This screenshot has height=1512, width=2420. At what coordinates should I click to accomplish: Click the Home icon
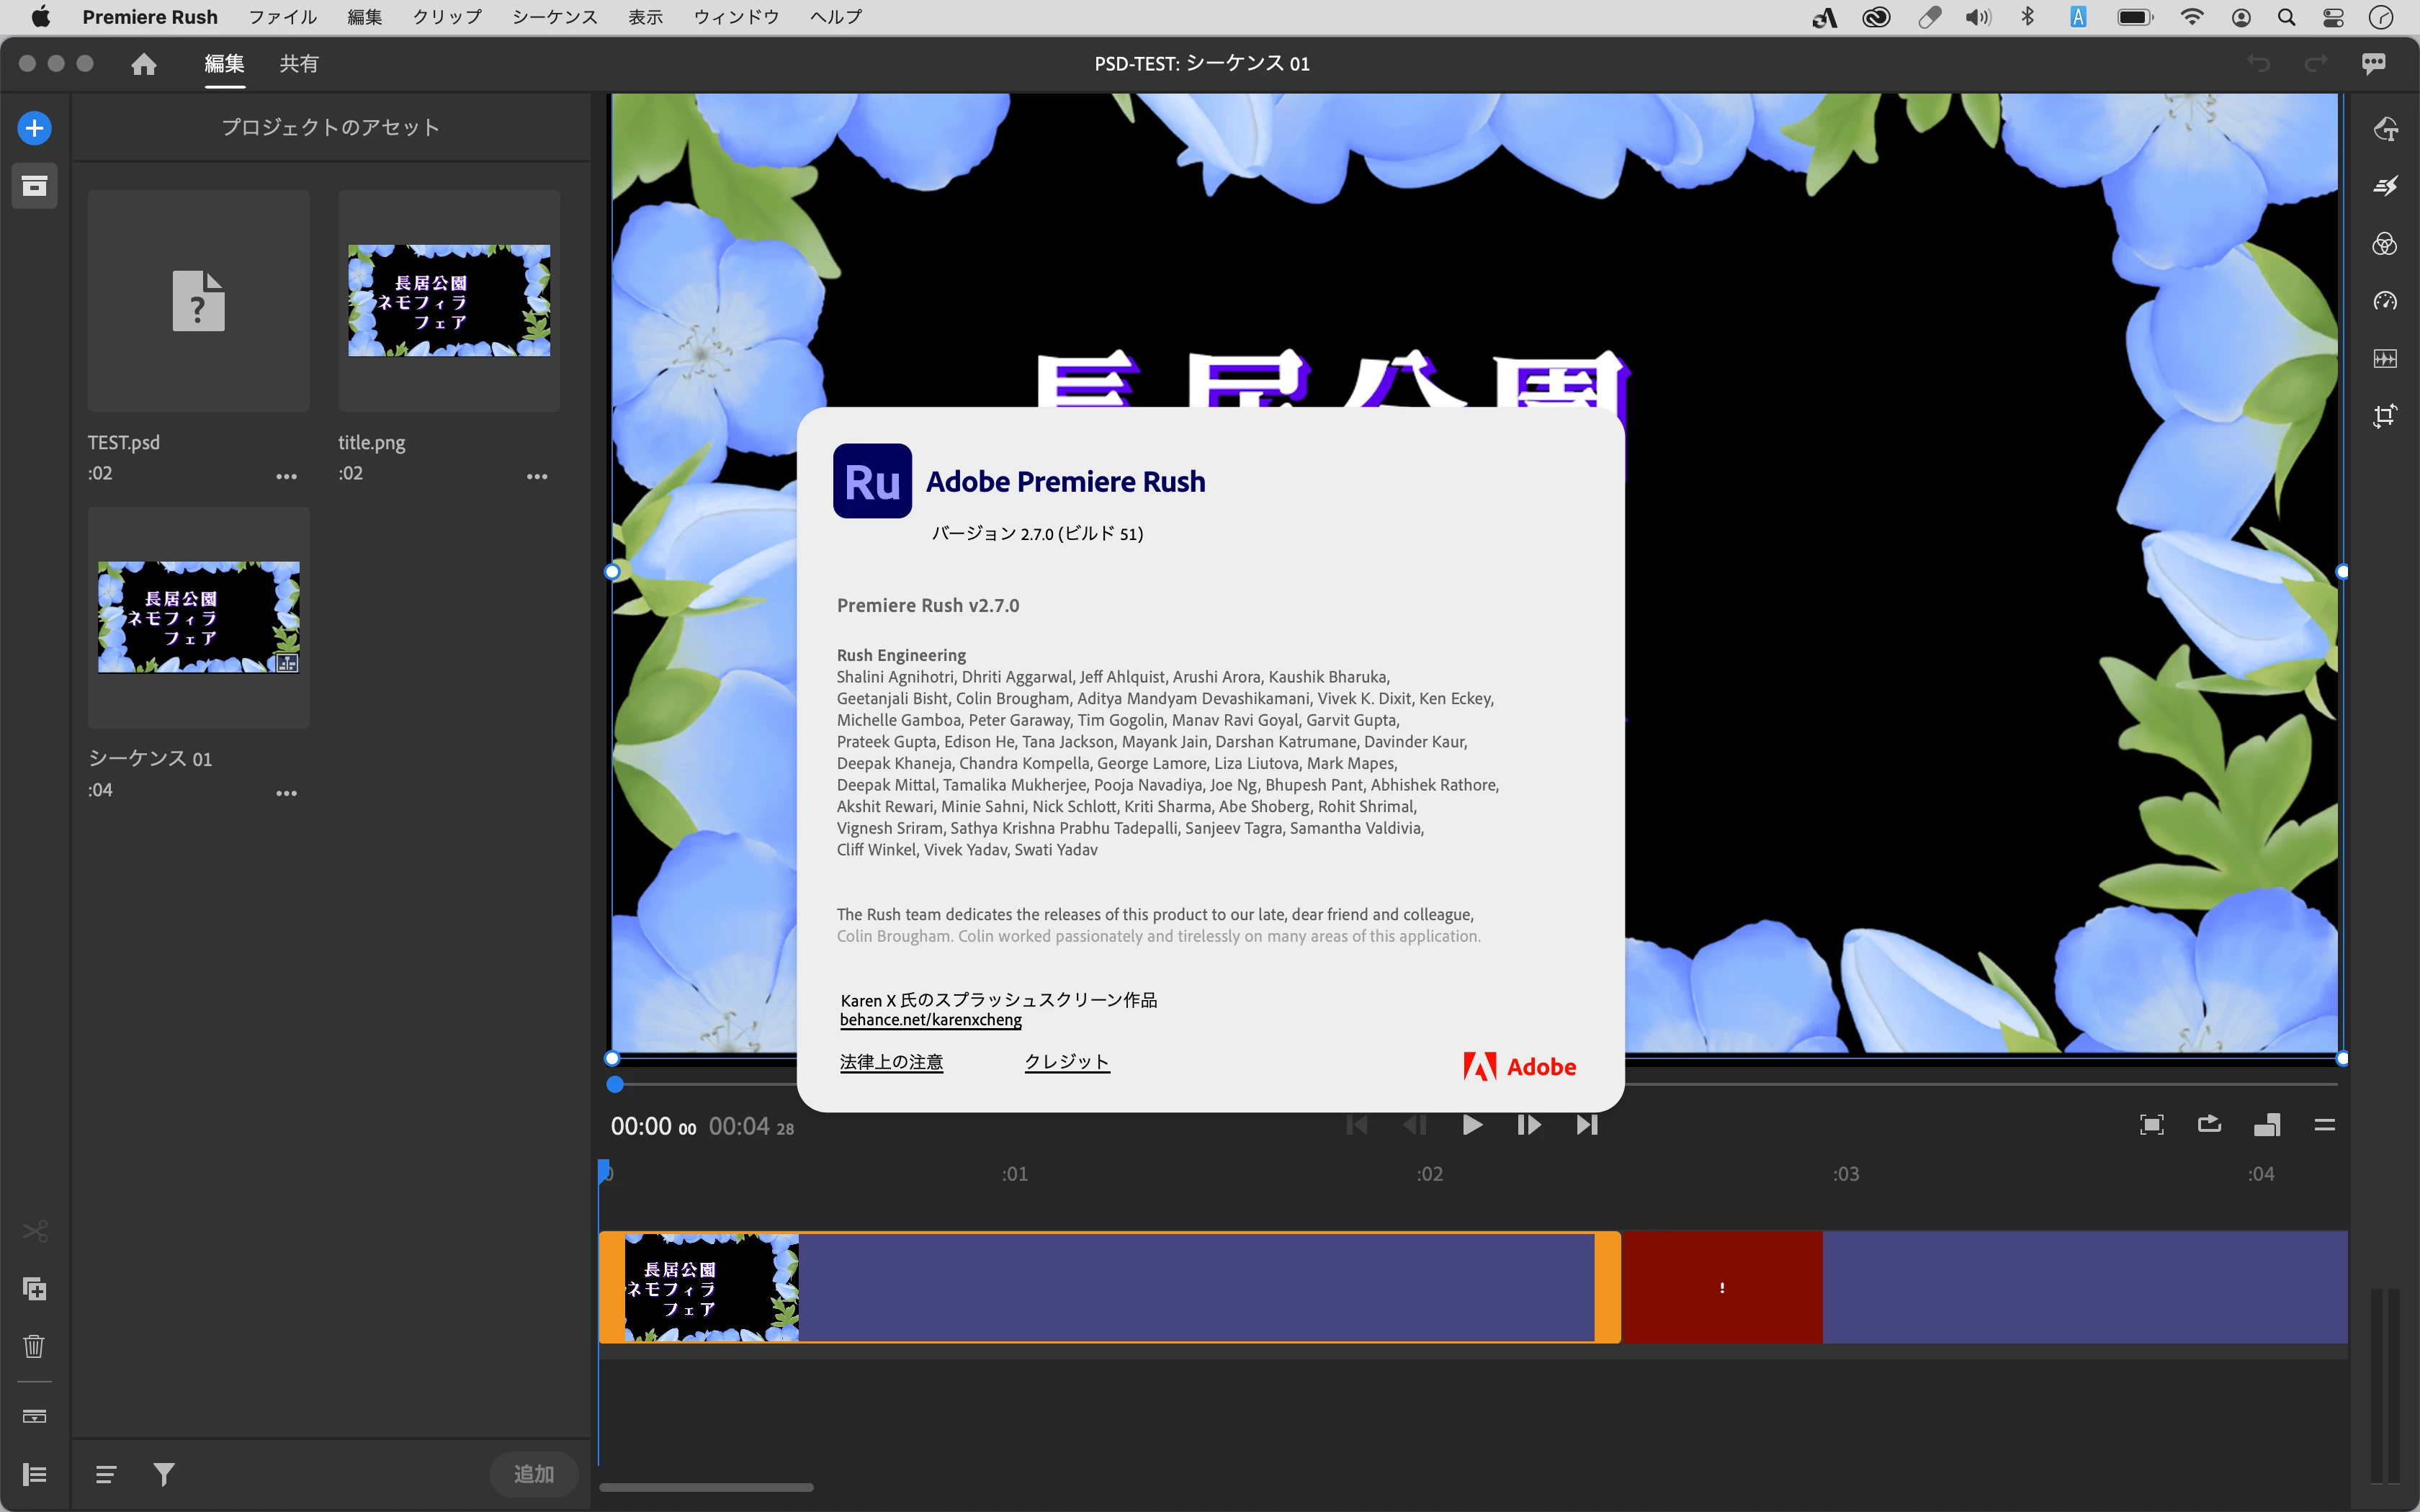click(x=144, y=64)
